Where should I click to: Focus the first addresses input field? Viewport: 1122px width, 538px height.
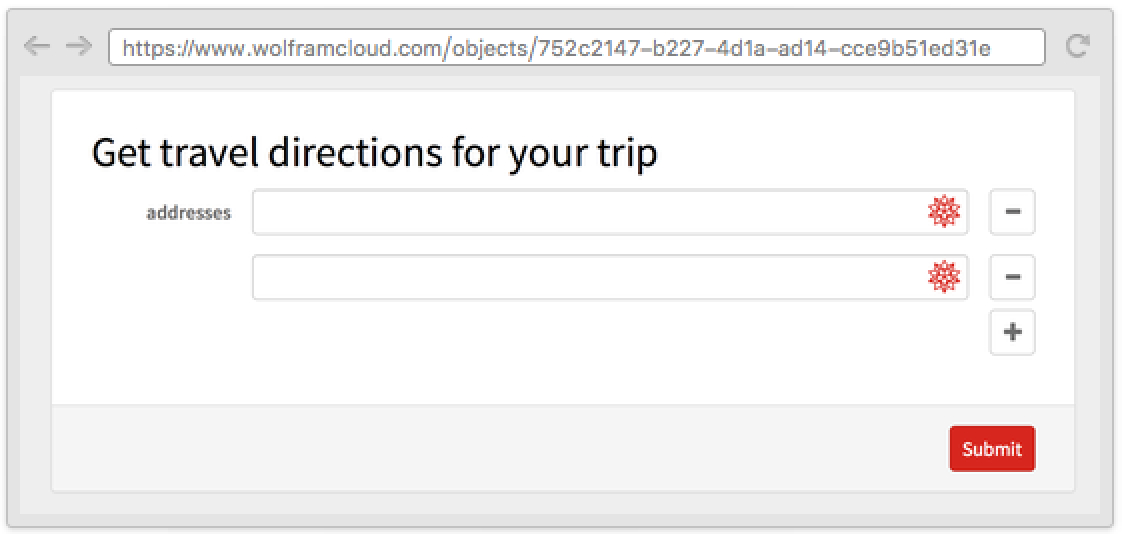[x=610, y=212]
